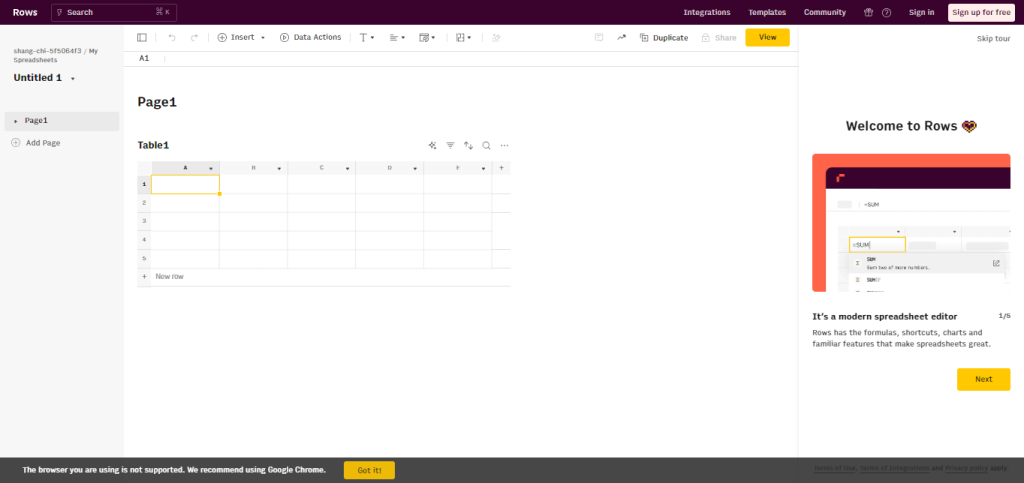The image size is (1024, 483).
Task: Open column B header dropdown arrow
Action: click(x=279, y=168)
